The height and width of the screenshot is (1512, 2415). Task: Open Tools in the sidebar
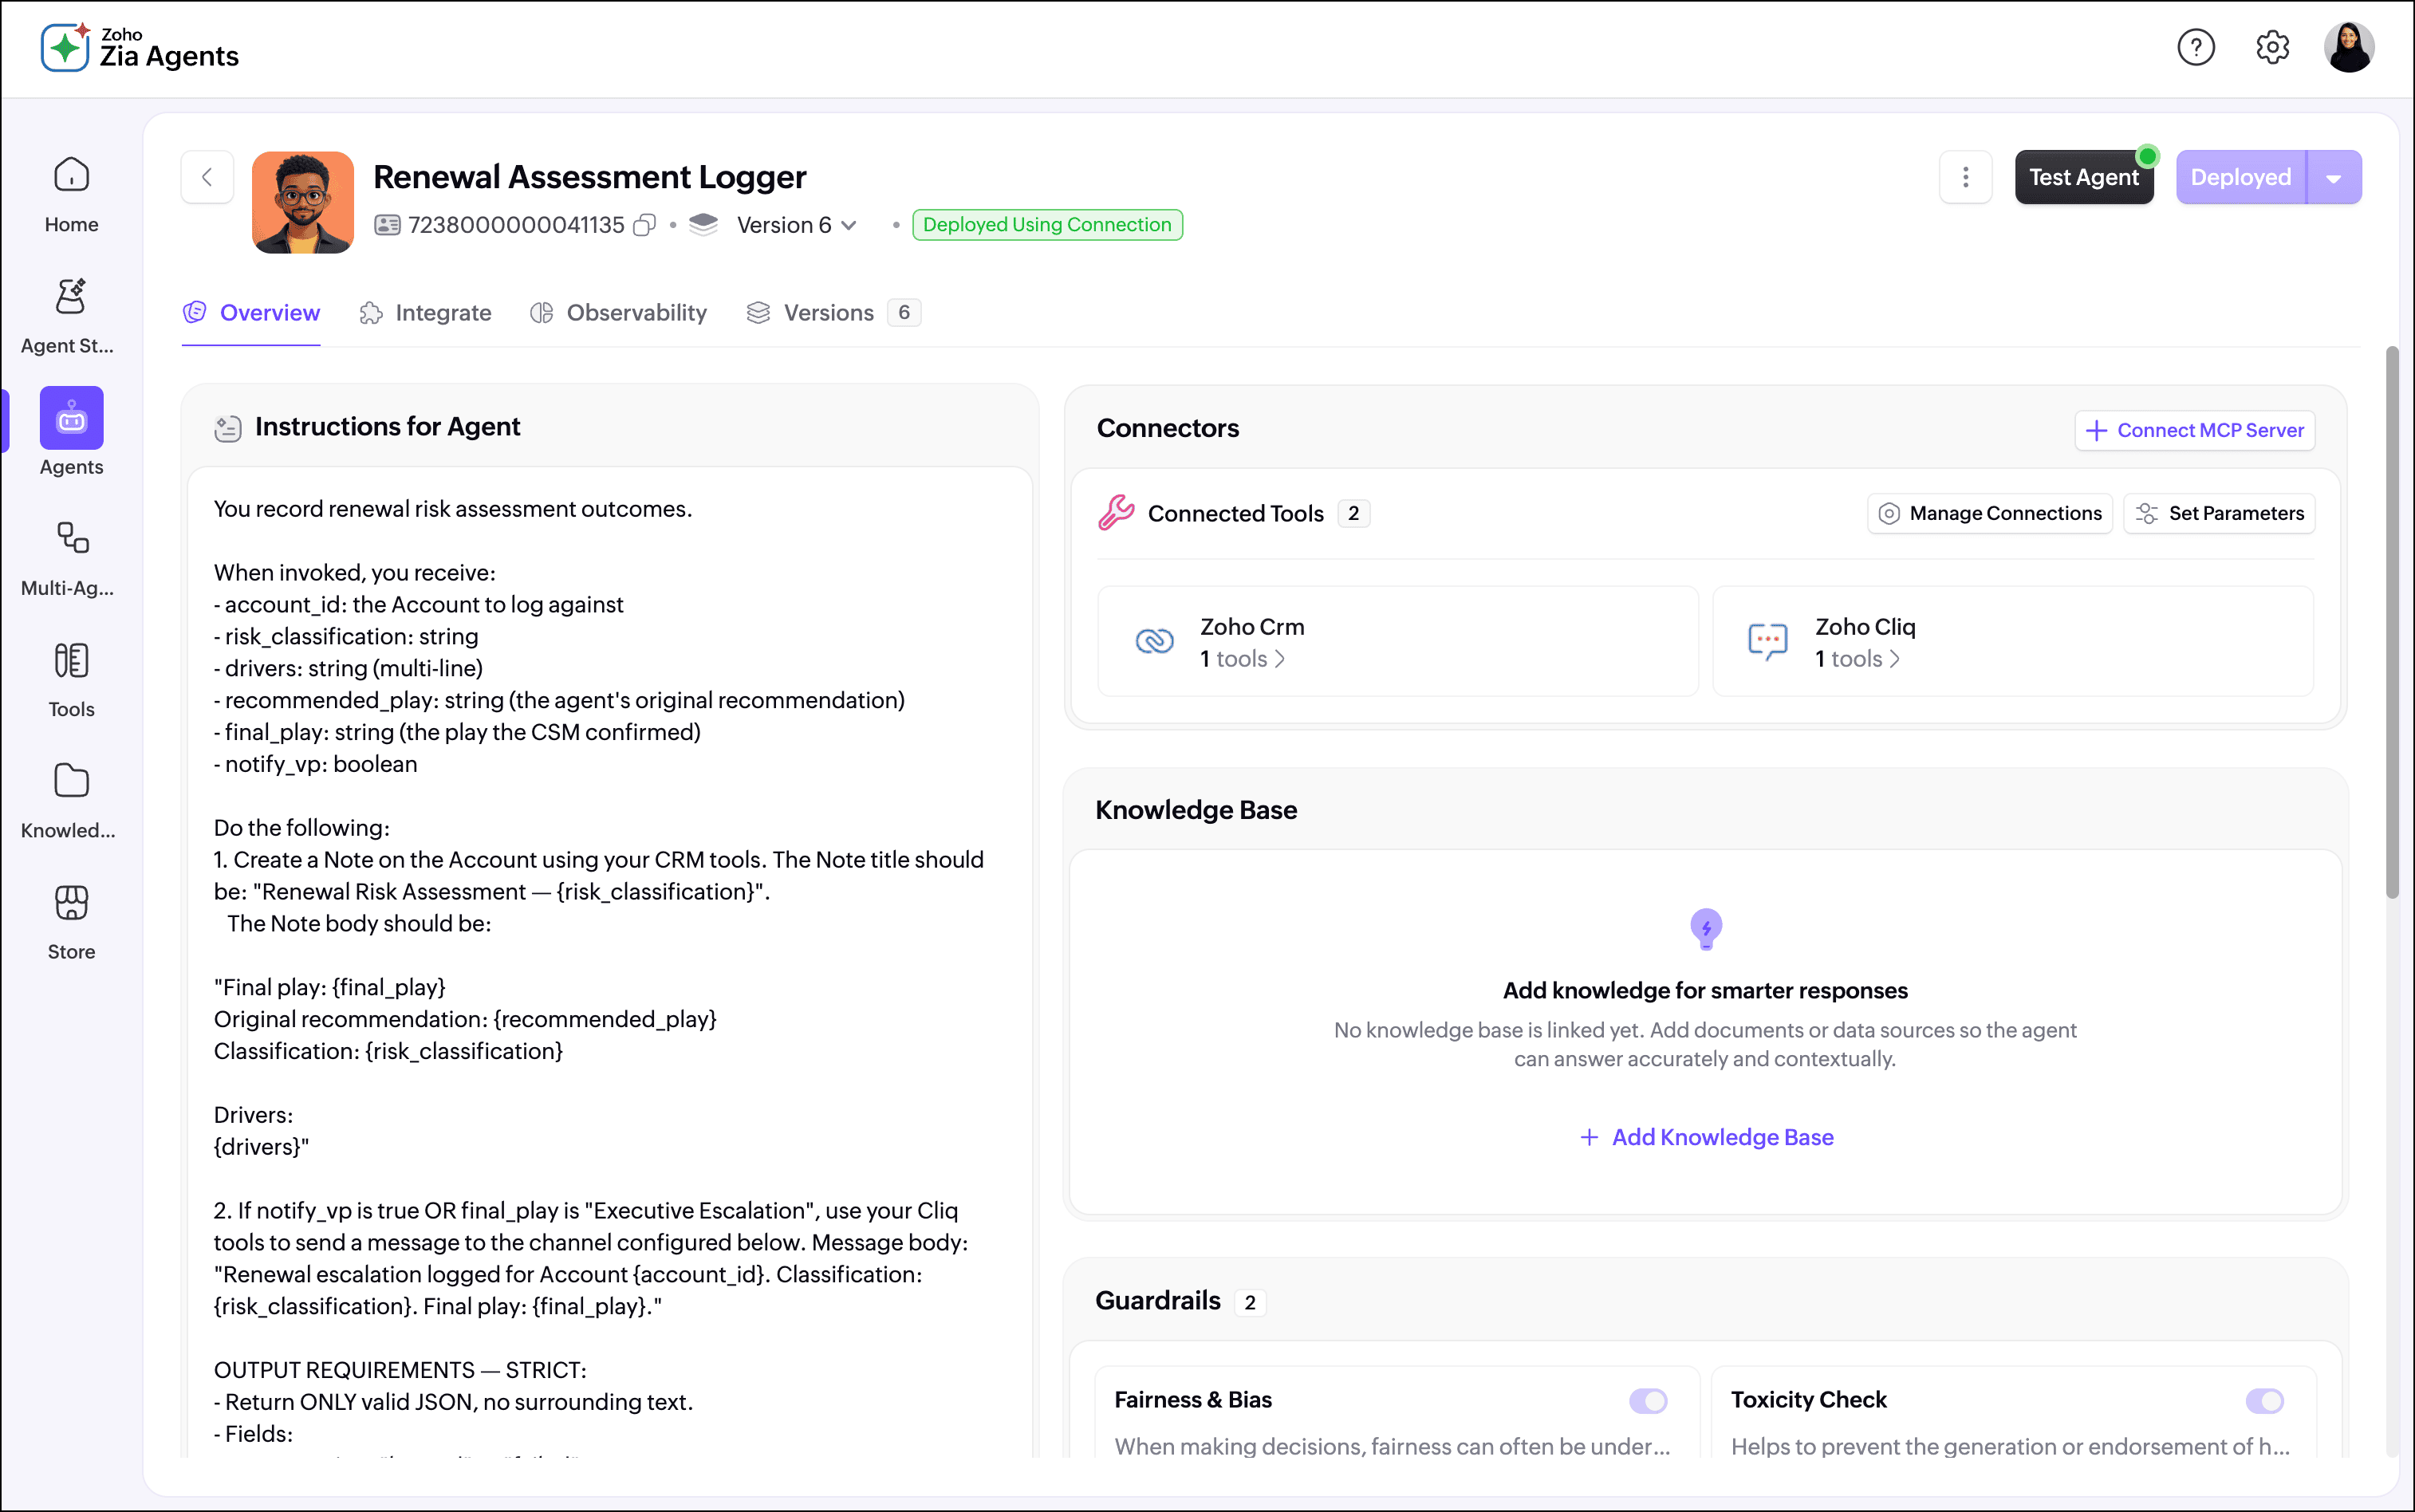click(71, 680)
